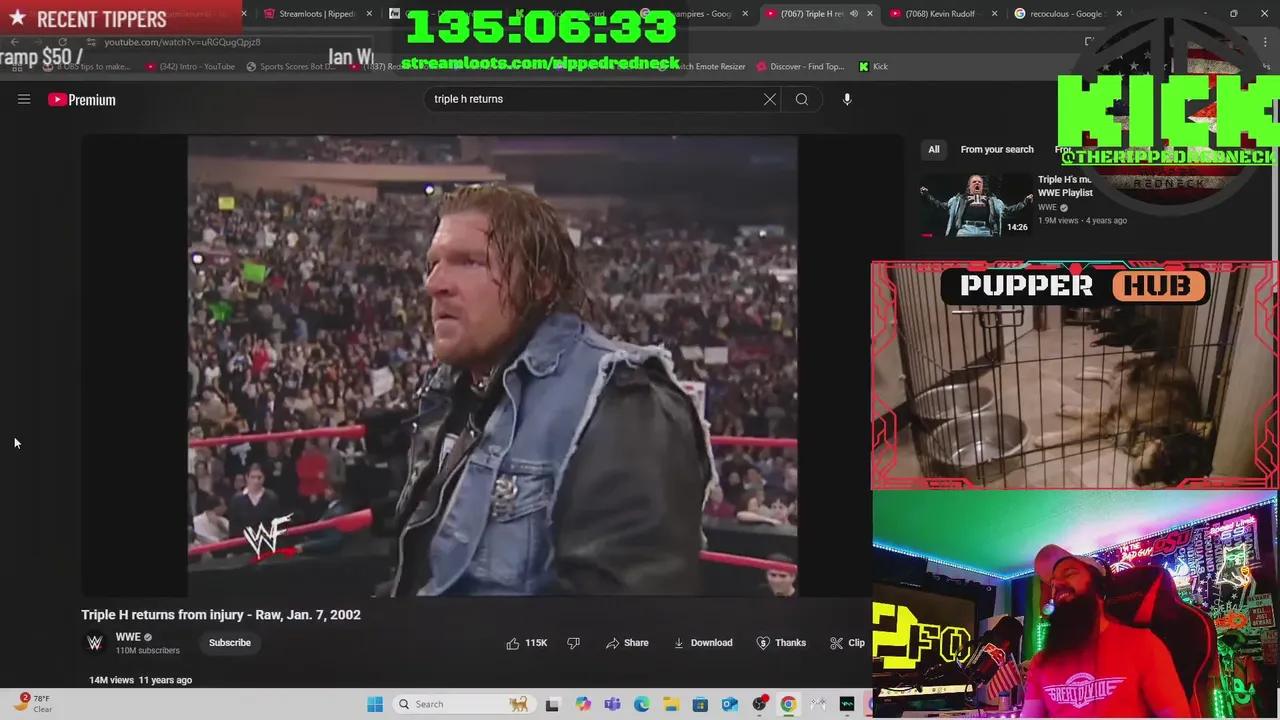Close the Triple H returns browser tab

coord(869,14)
